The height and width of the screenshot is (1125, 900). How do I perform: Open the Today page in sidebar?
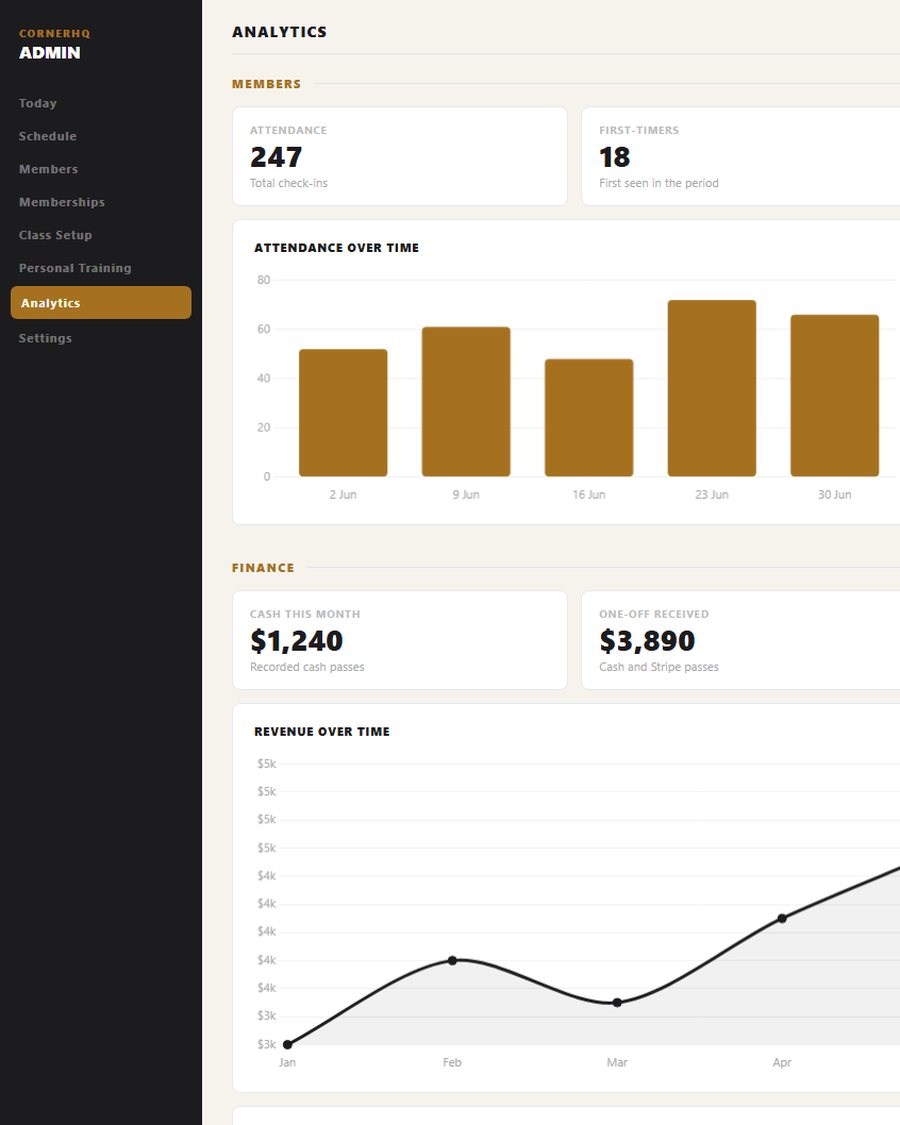coord(37,103)
